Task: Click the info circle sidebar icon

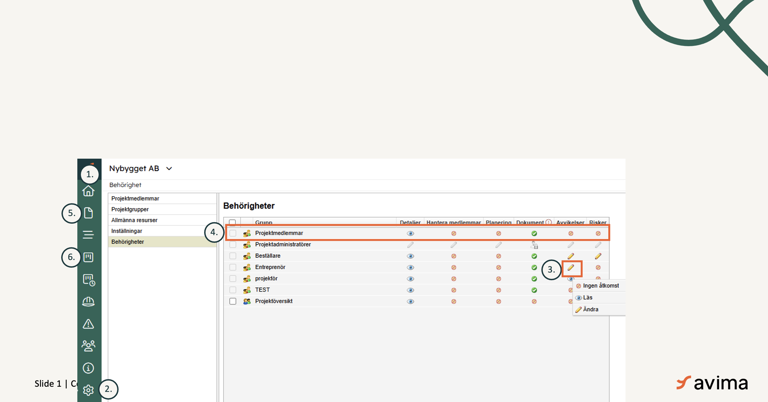Action: coord(88,368)
